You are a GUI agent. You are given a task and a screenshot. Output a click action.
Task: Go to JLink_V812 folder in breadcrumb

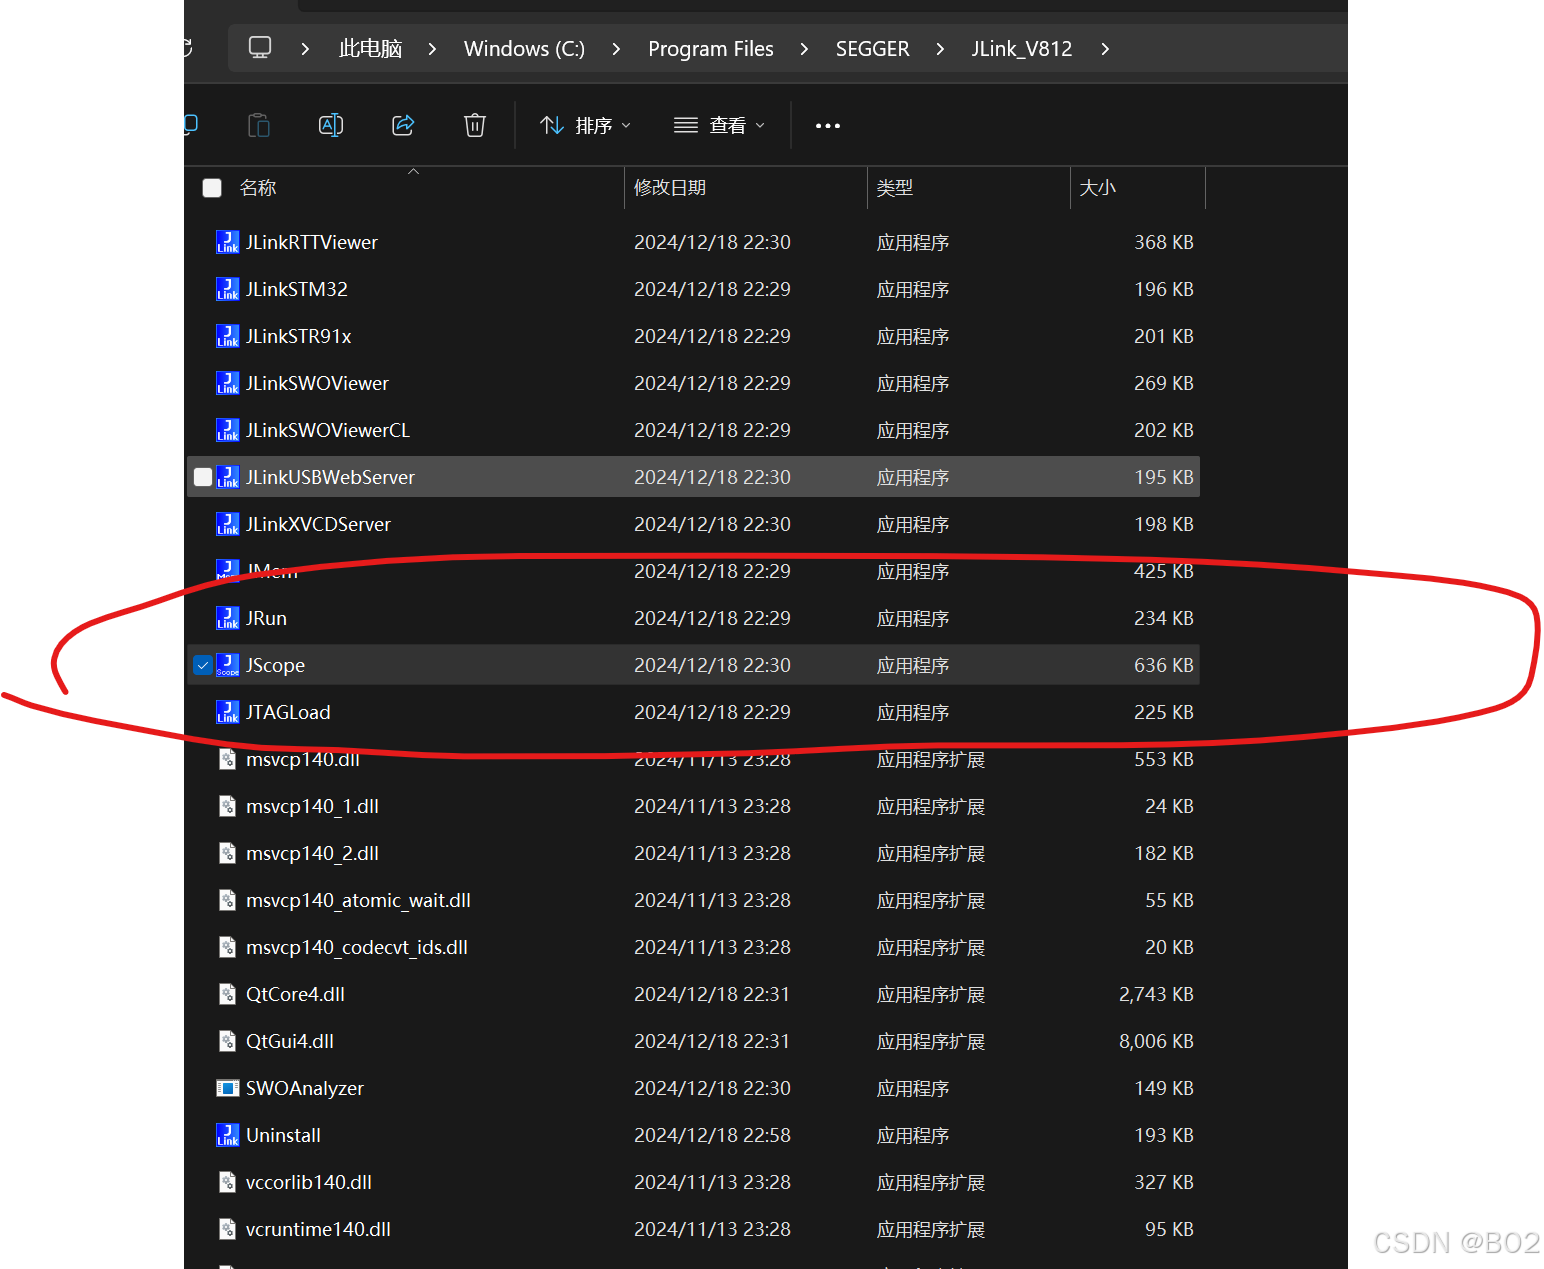point(1022,48)
